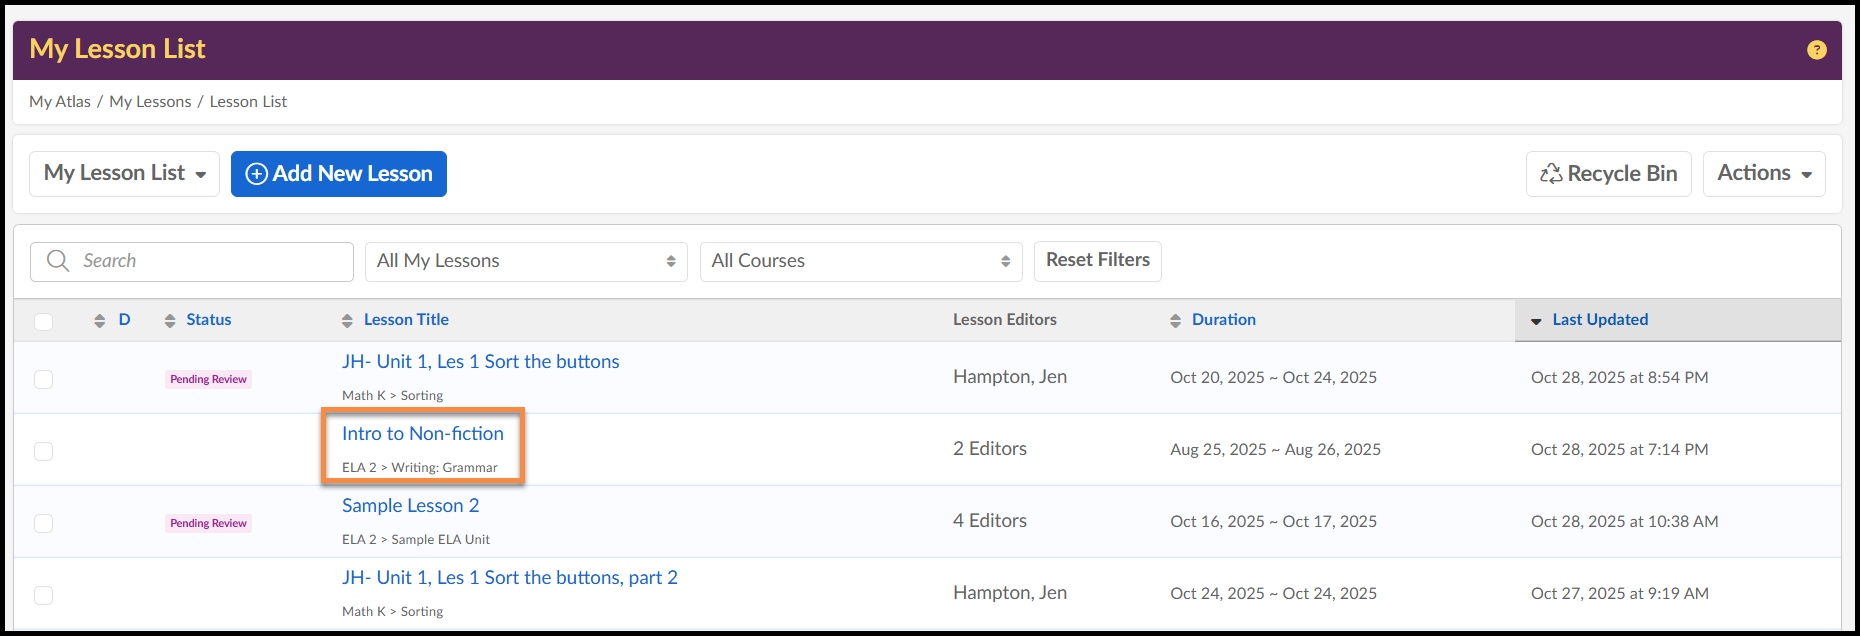Click the sort arrows beside D column
Viewport: 1860px width, 636px height.
point(99,321)
